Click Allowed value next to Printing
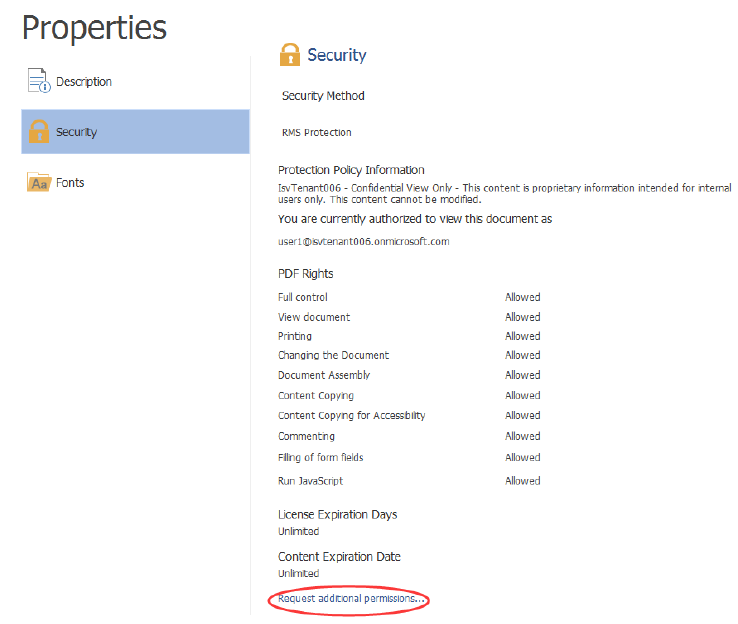 pos(522,336)
